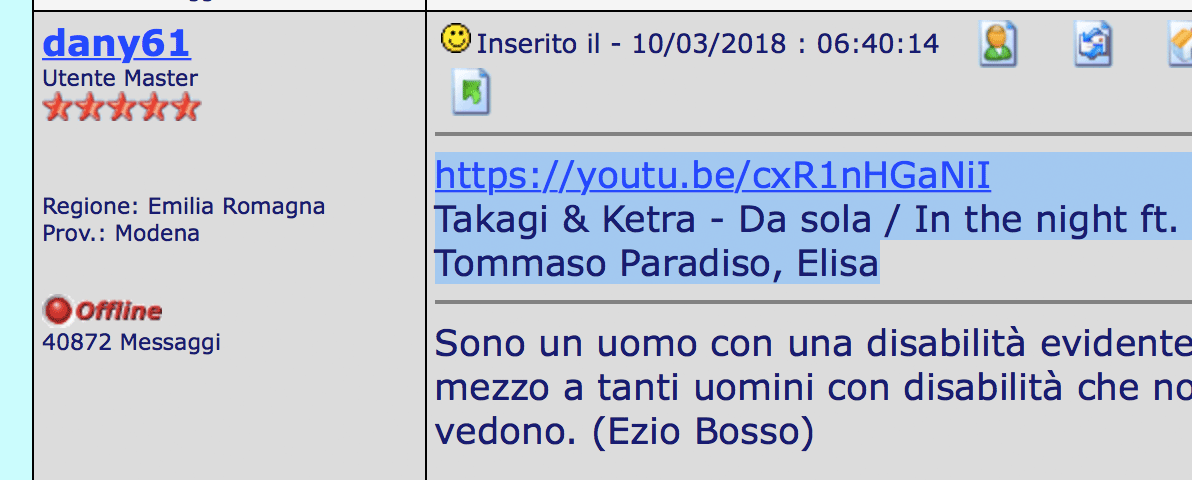Click the red star rating row
This screenshot has height=480, width=1192.
(122, 108)
